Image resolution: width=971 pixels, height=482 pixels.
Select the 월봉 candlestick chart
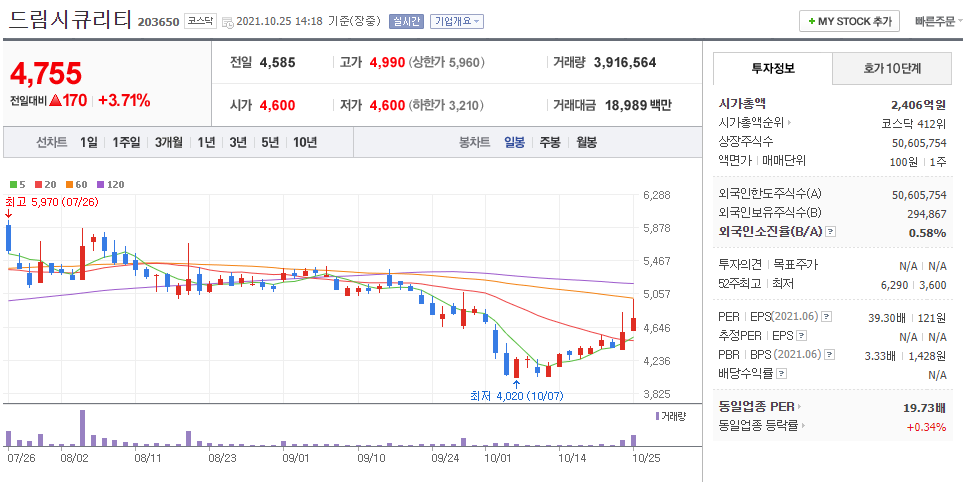586,142
